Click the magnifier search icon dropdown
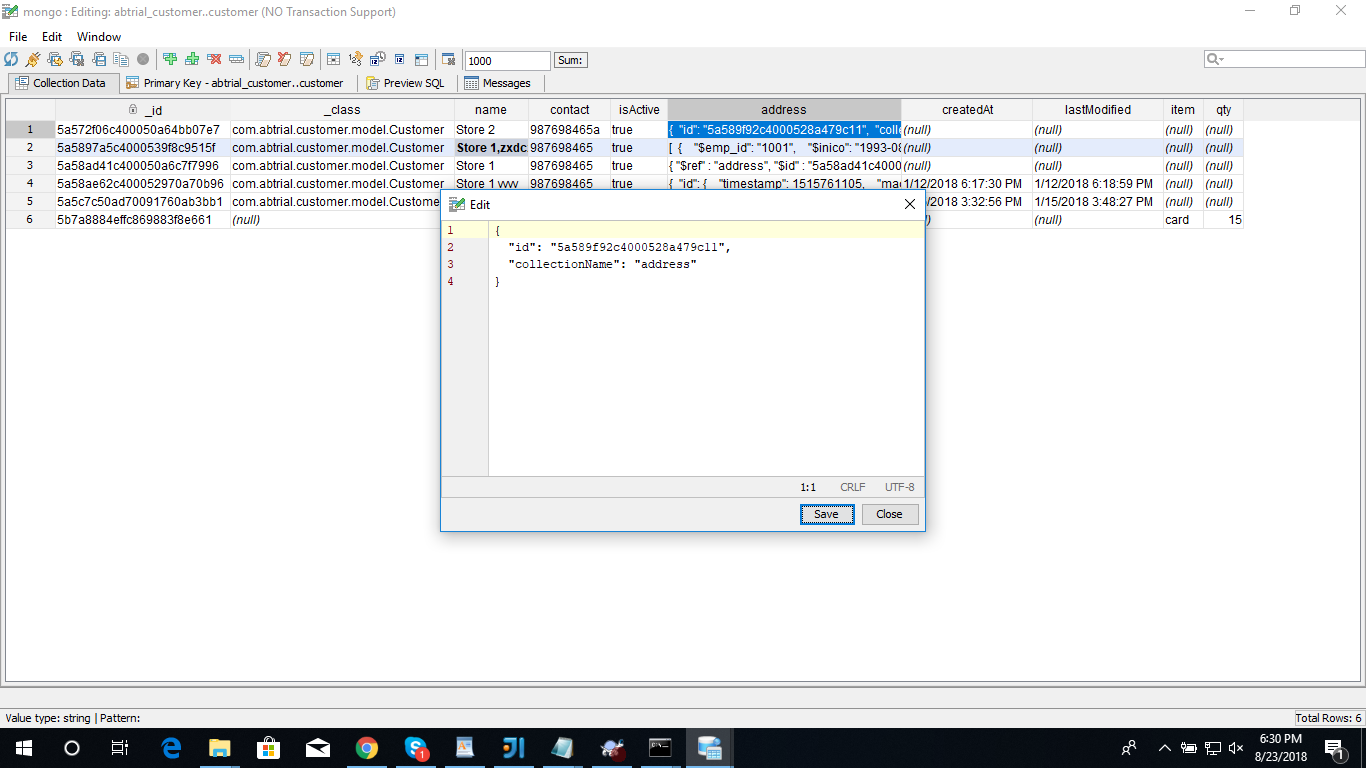This screenshot has height=768, width=1366. [1216, 60]
